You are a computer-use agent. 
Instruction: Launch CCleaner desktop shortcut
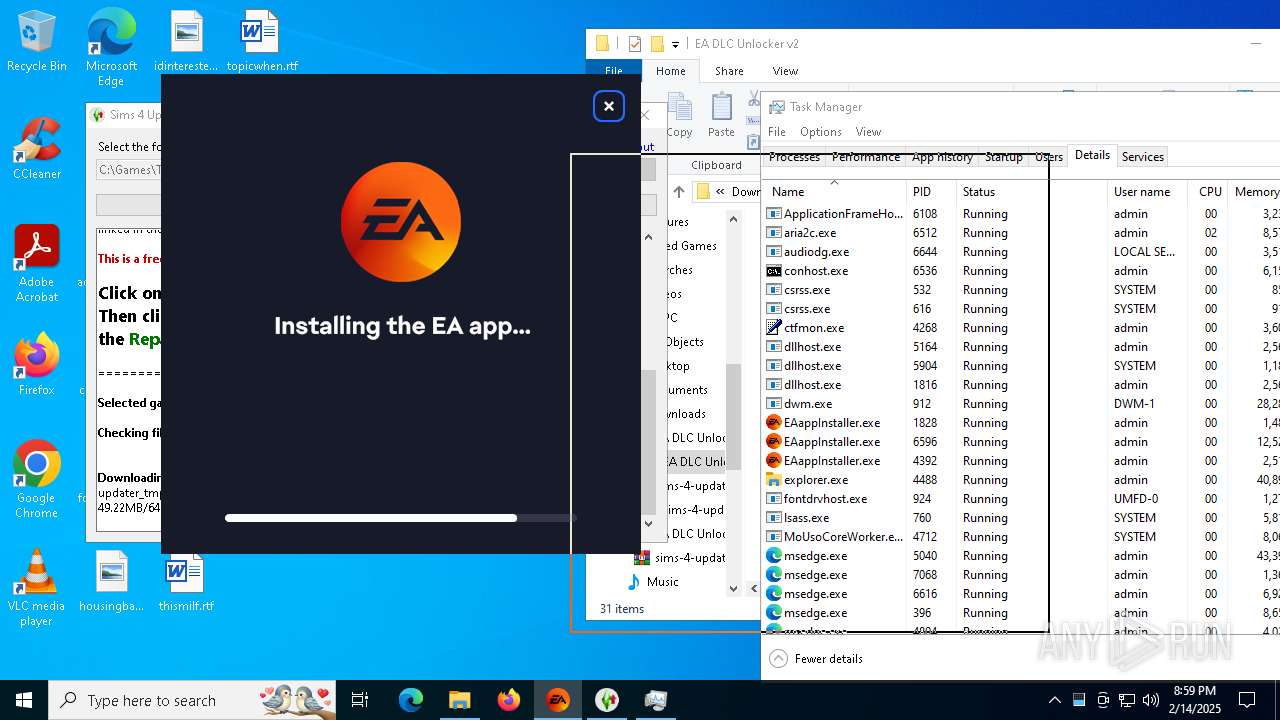click(x=37, y=148)
